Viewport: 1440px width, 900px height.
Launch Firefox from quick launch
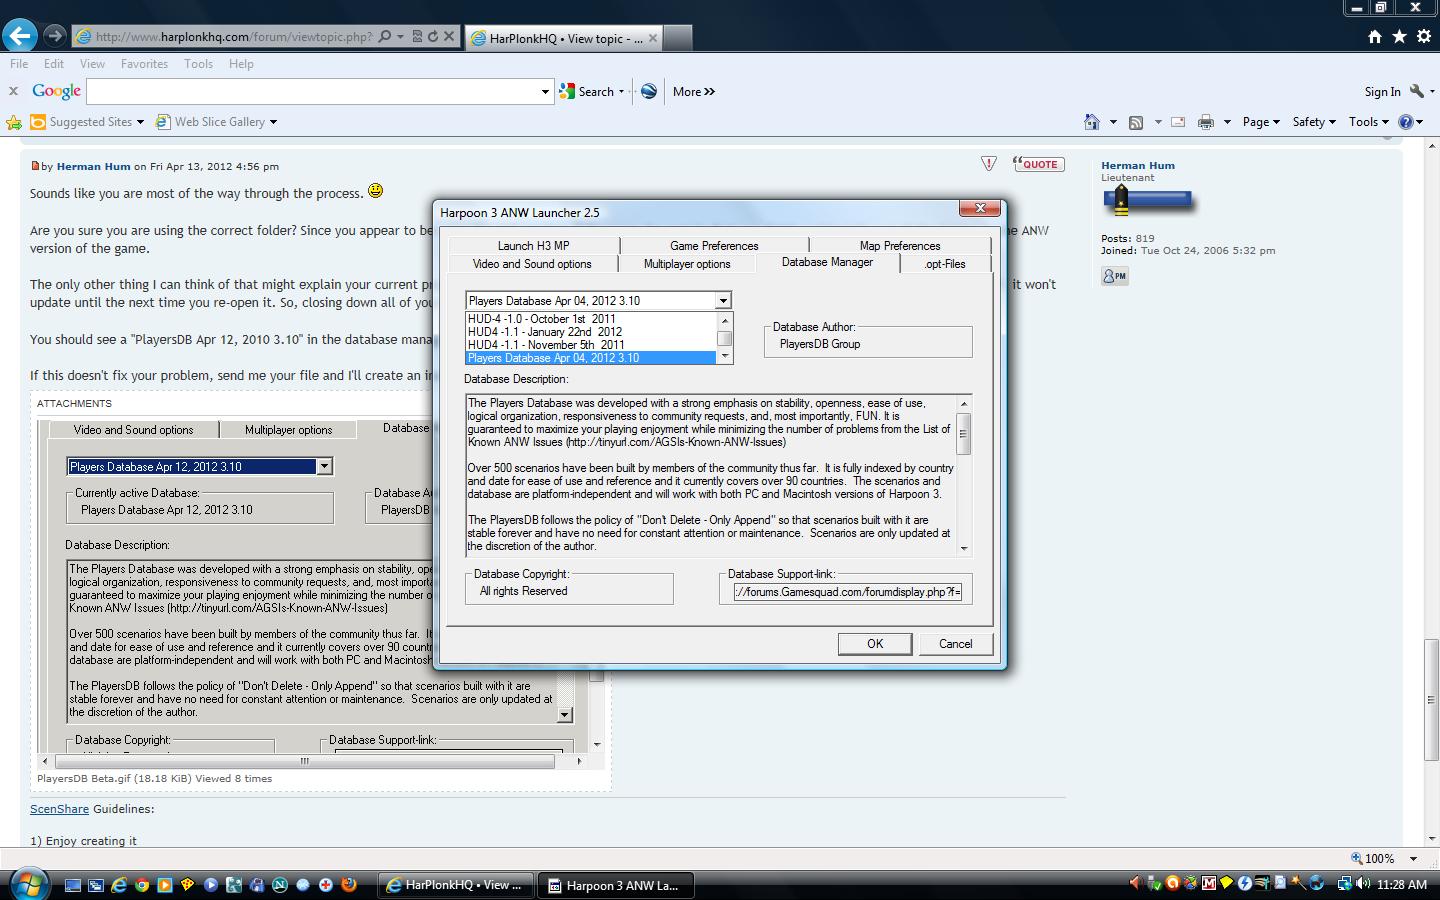(349, 885)
